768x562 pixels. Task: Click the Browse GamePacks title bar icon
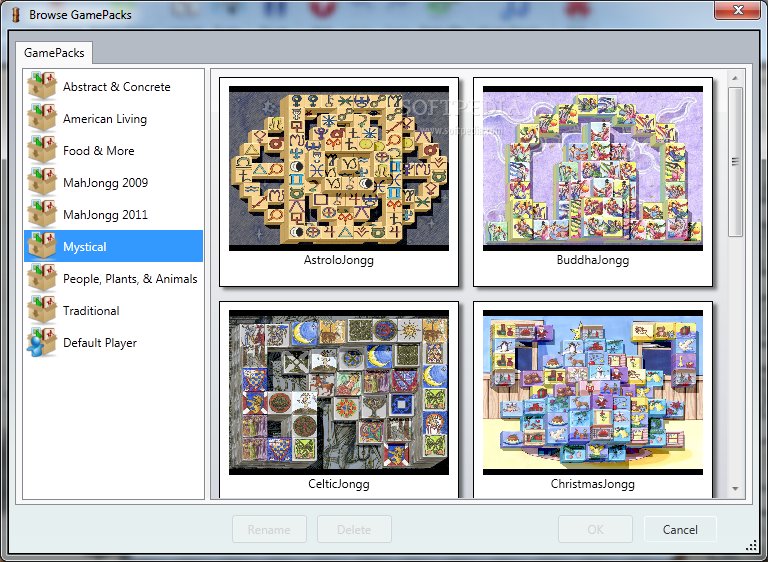pyautogui.click(x=16, y=15)
